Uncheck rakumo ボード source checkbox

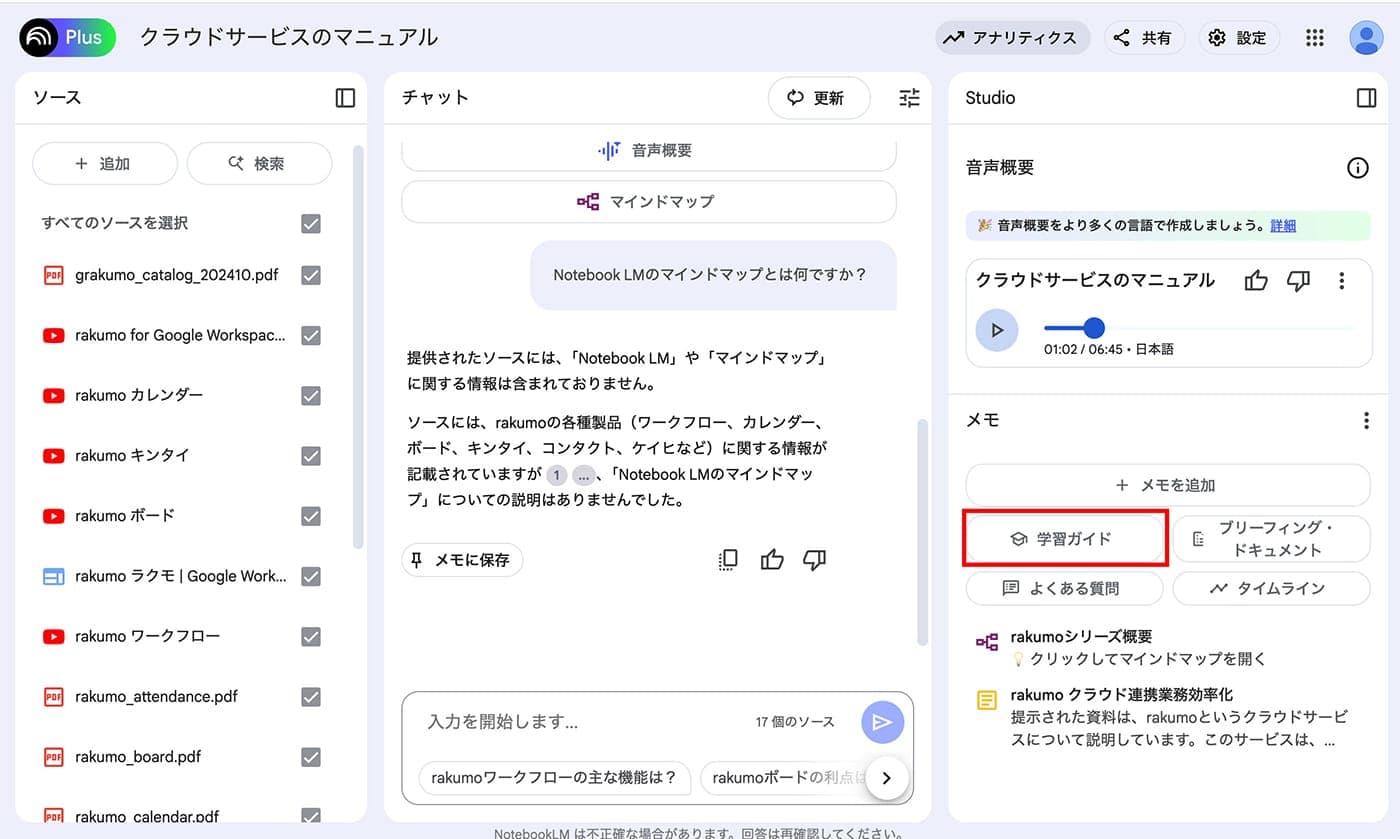(x=311, y=516)
